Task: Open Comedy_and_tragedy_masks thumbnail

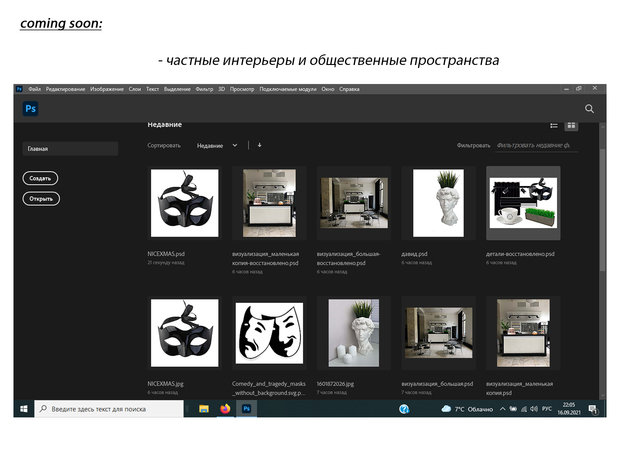Action: [269, 333]
